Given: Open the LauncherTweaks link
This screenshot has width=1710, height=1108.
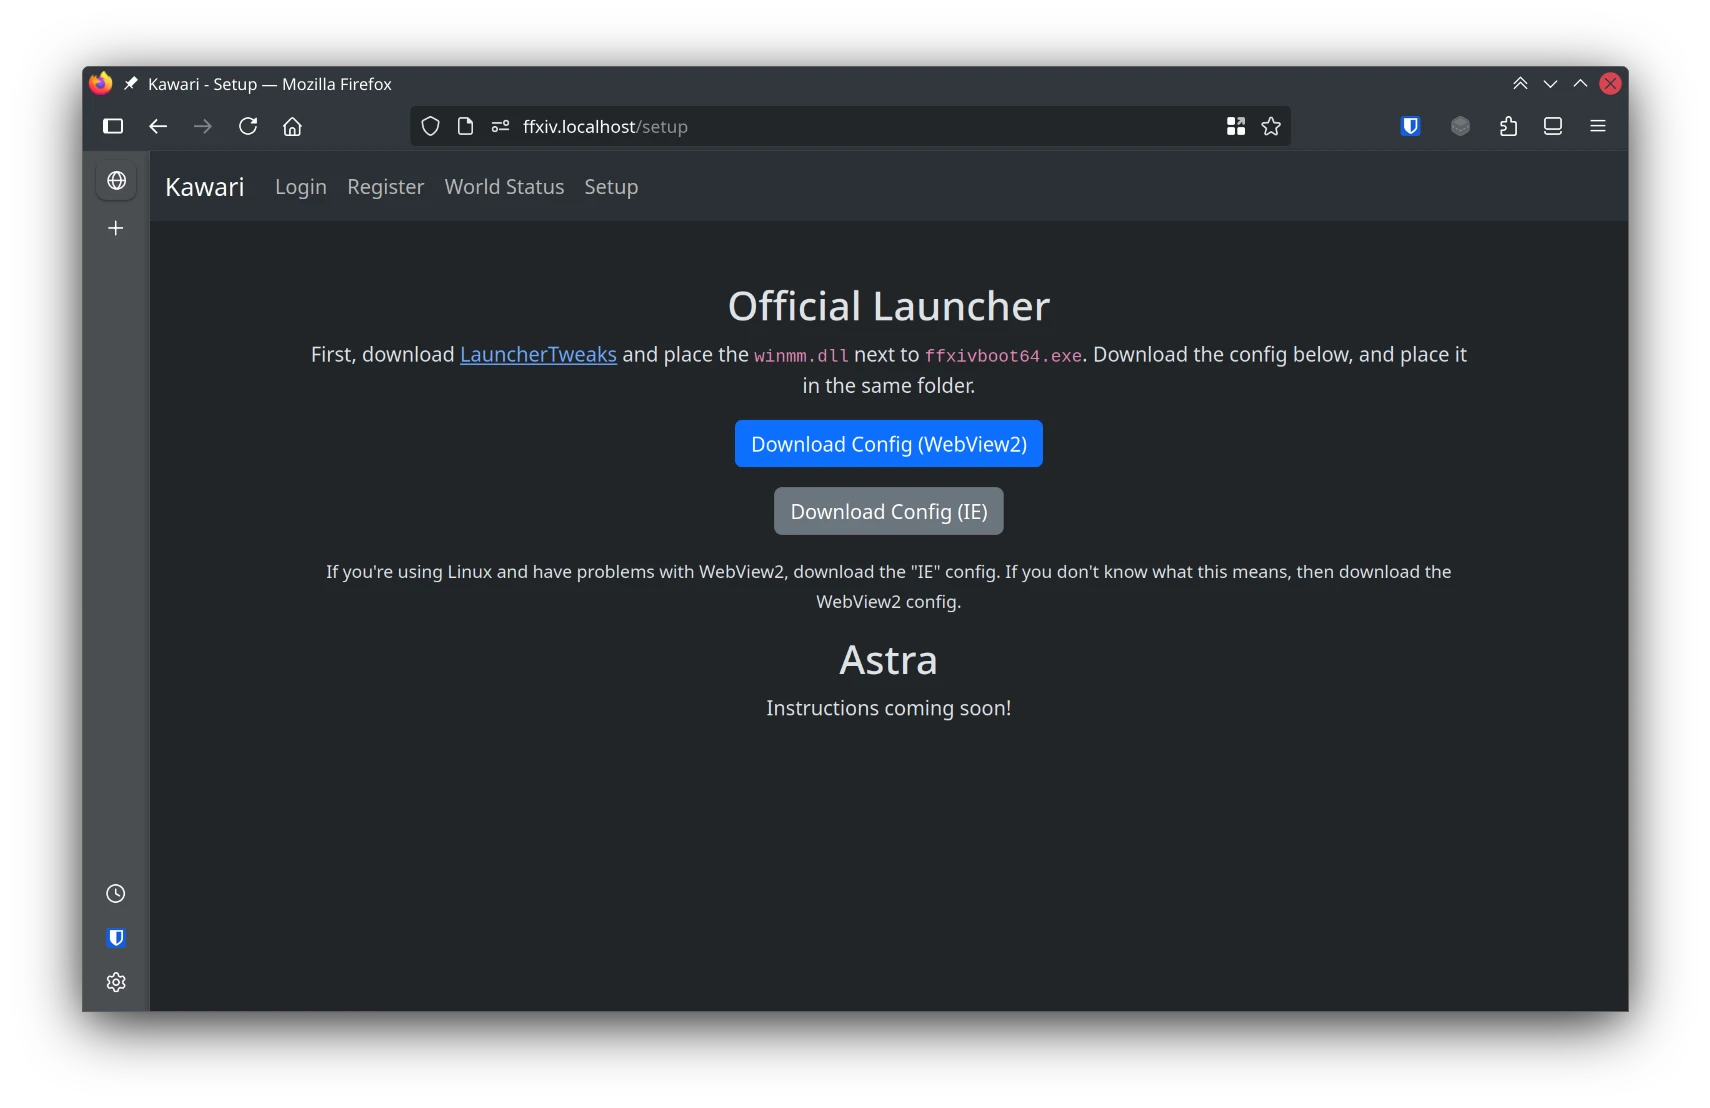Looking at the screenshot, I should pyautogui.click(x=538, y=355).
